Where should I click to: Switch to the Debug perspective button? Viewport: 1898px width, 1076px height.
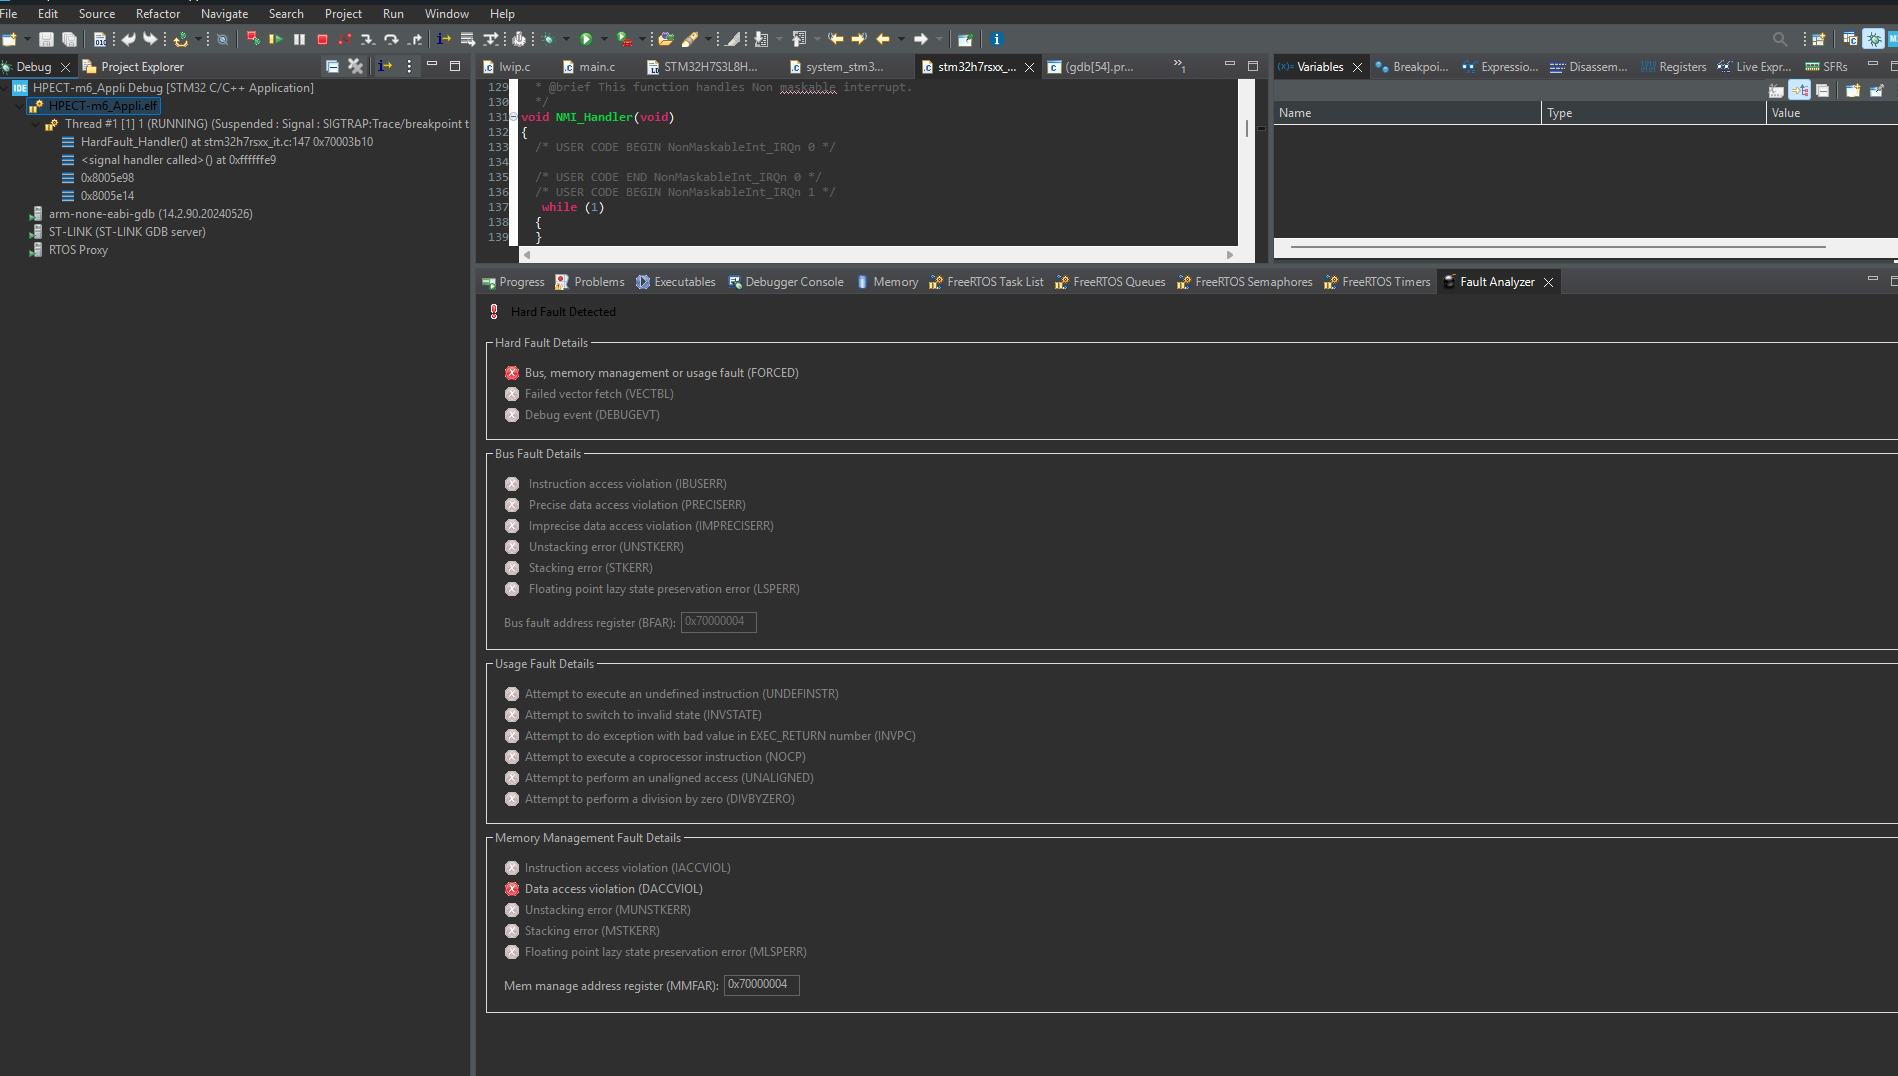(1873, 39)
